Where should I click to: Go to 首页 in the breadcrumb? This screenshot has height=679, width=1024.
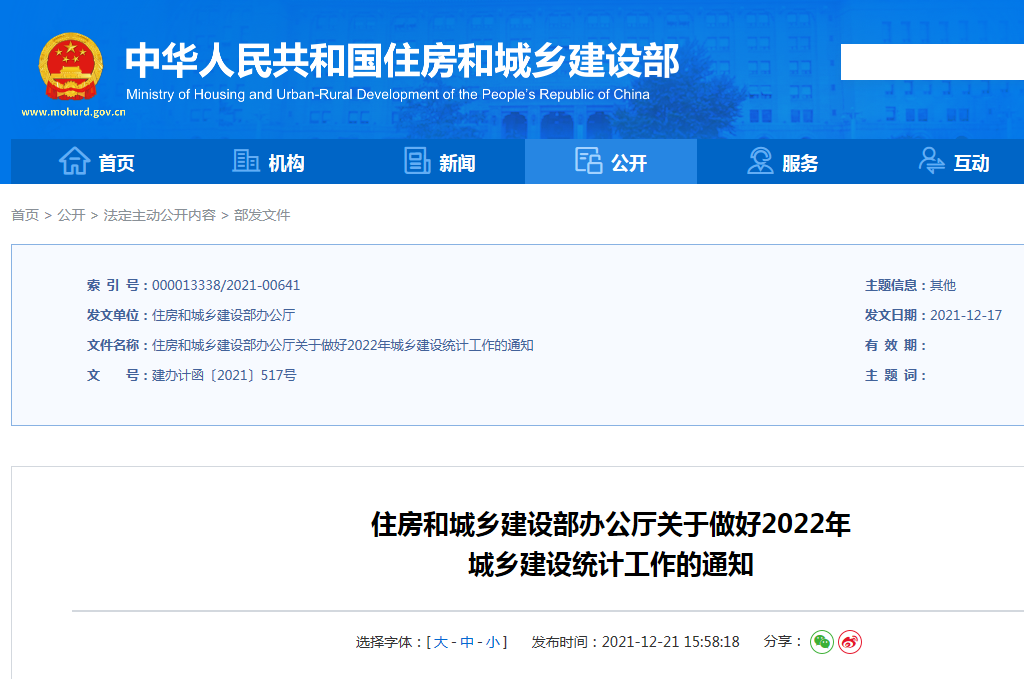click(x=25, y=215)
